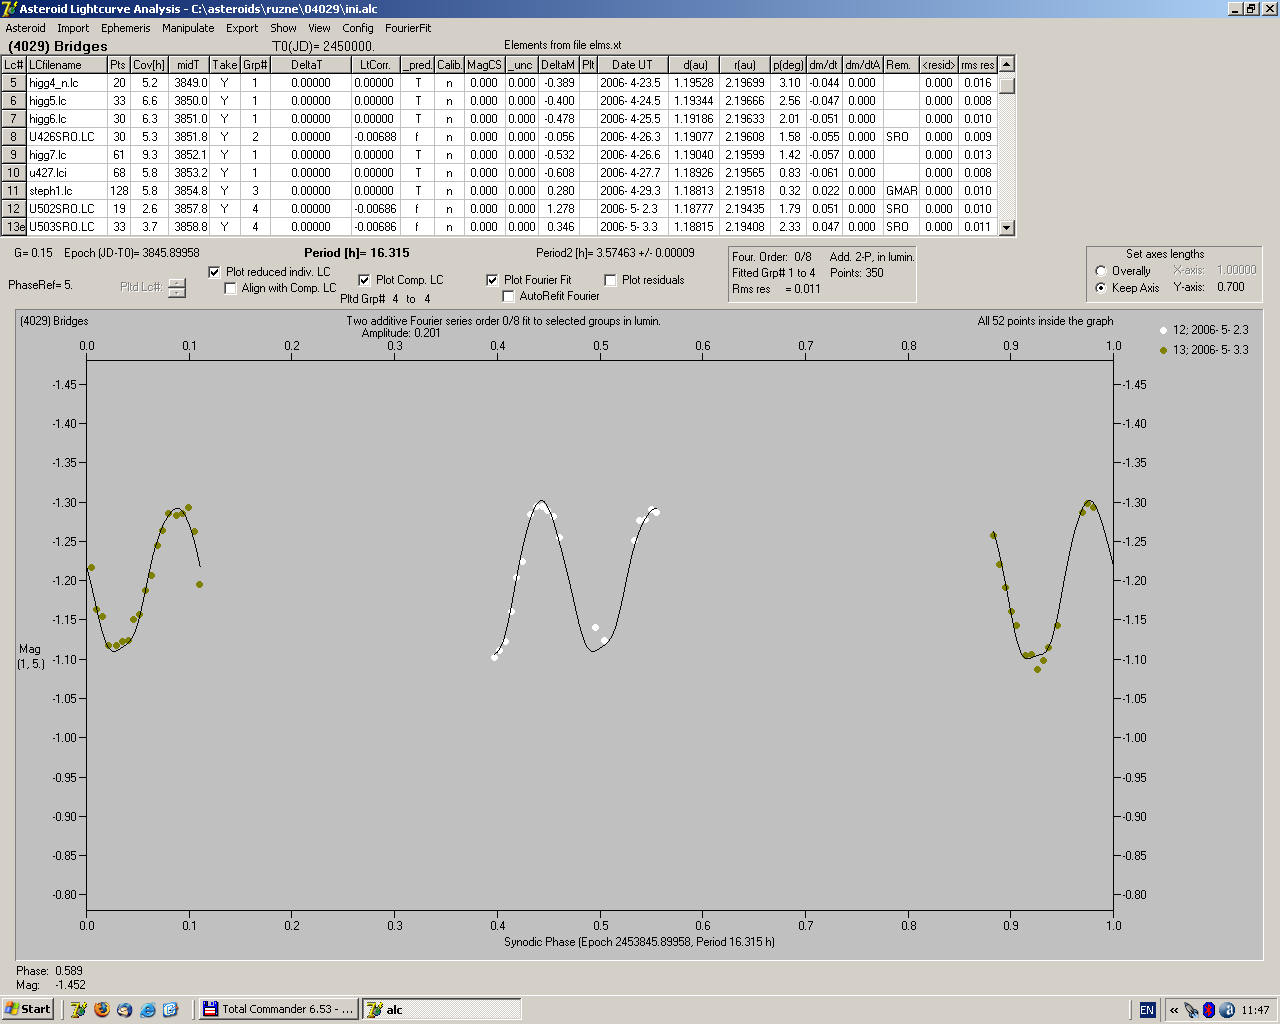Click the table scrollbar down arrow
Image resolution: width=1280 pixels, height=1024 pixels.
tap(1007, 228)
